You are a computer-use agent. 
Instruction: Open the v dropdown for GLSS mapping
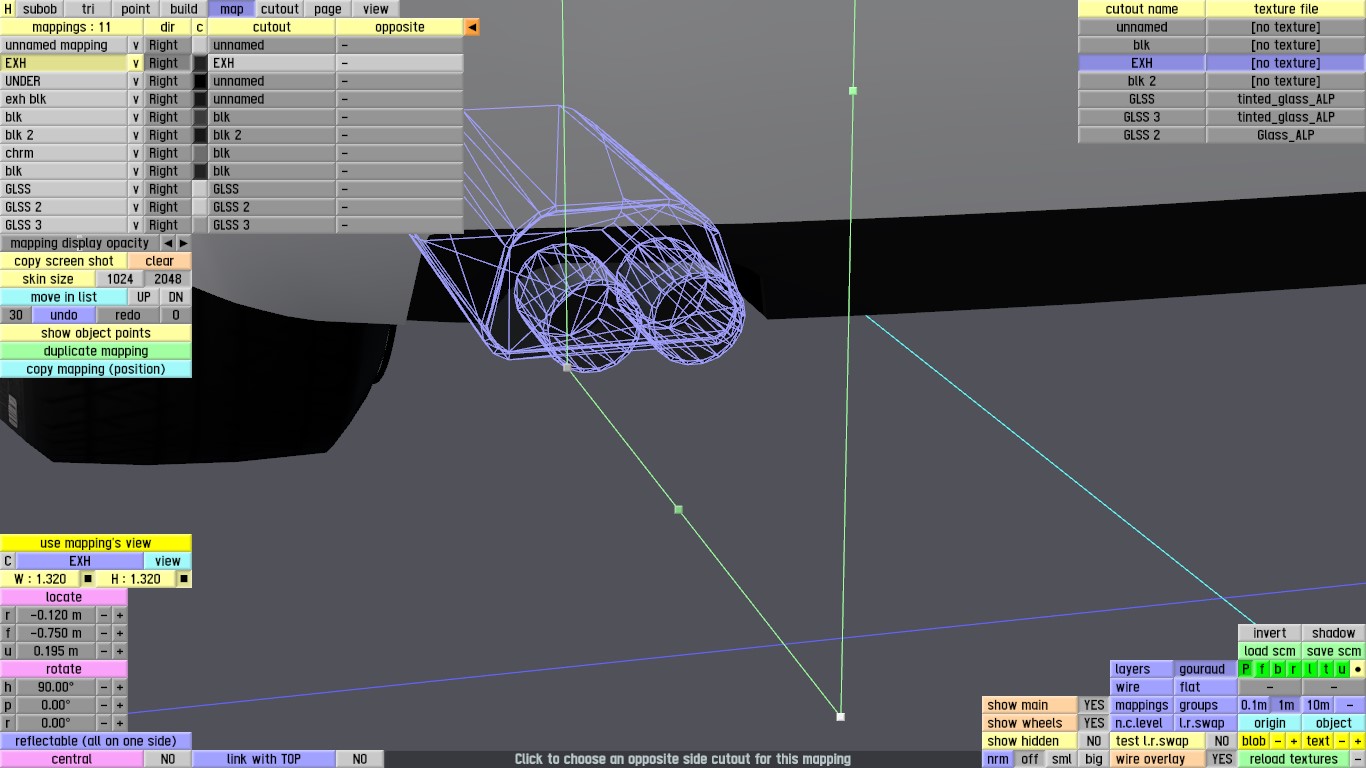[x=136, y=189]
